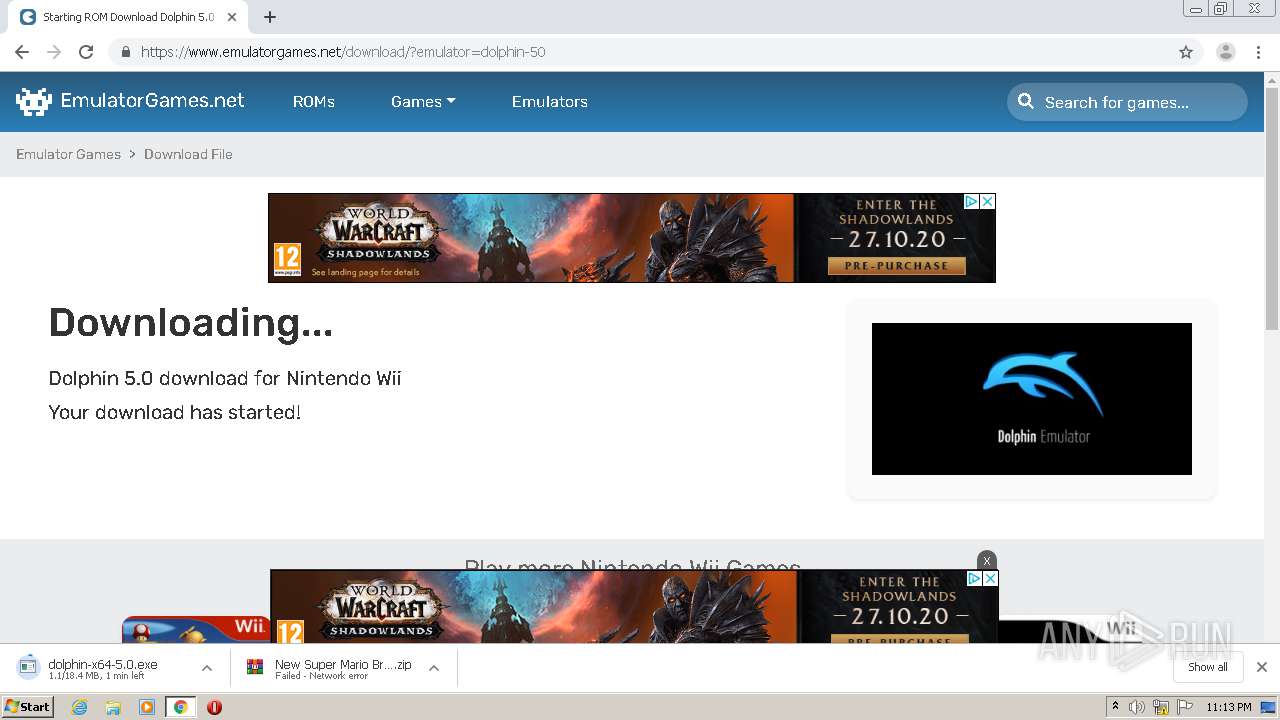Open the ROMs navigation item
The height and width of the screenshot is (720, 1280).
[x=313, y=101]
